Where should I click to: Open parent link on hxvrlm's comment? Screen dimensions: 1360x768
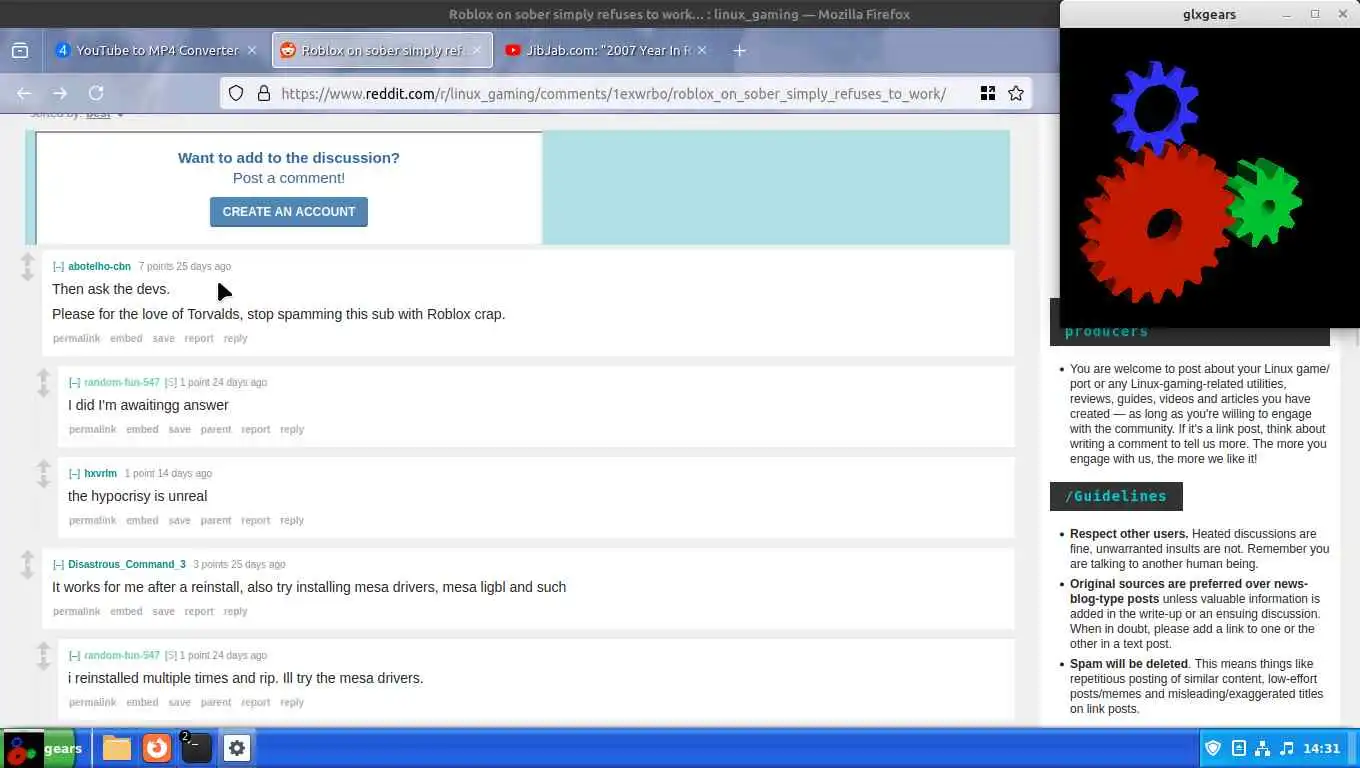pos(215,521)
